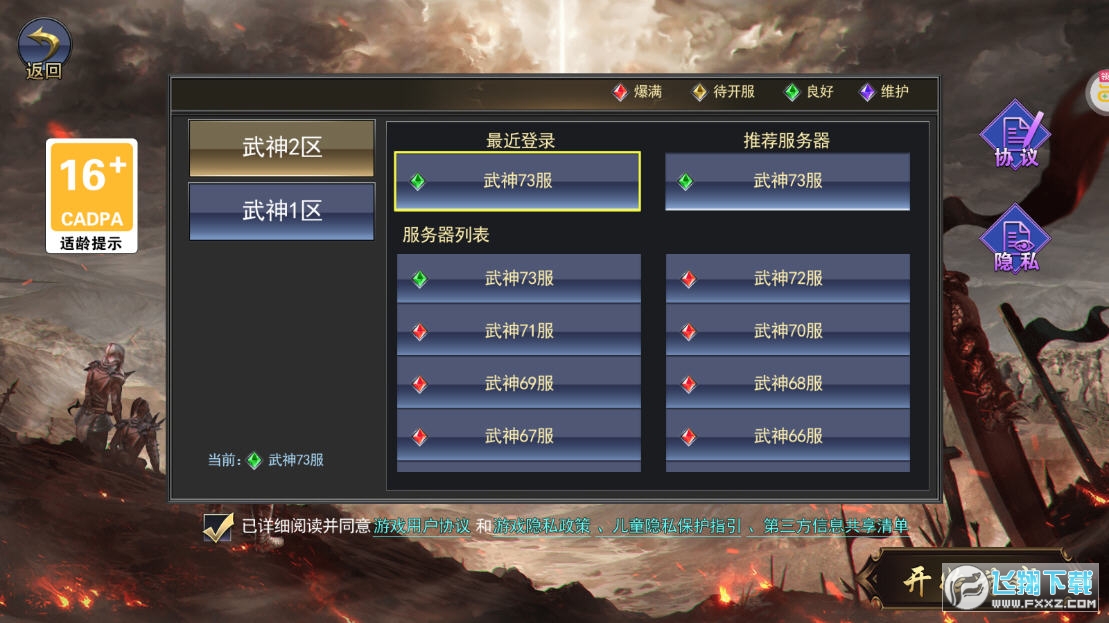Click the purple 维护 status gem

pos(867,92)
